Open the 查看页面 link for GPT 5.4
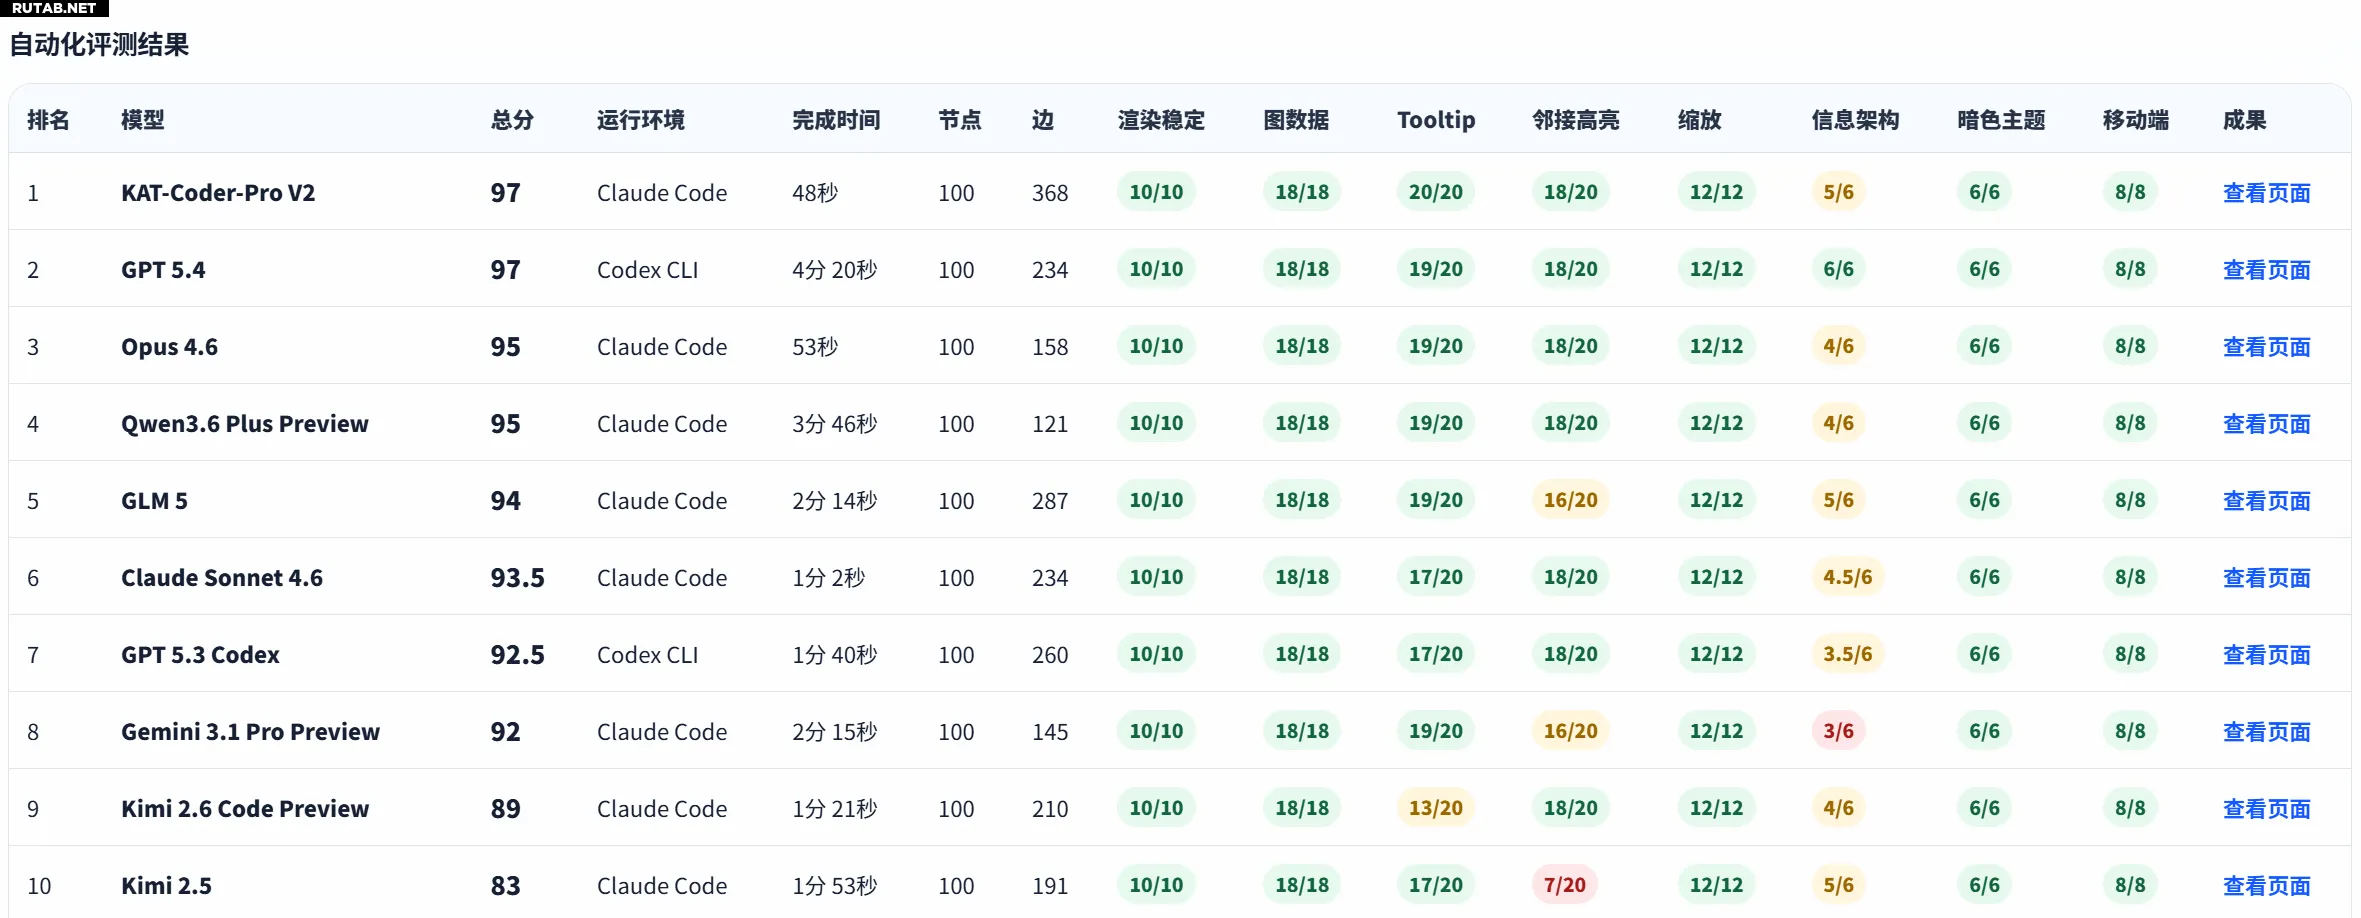The height and width of the screenshot is (918, 2361). click(2266, 270)
